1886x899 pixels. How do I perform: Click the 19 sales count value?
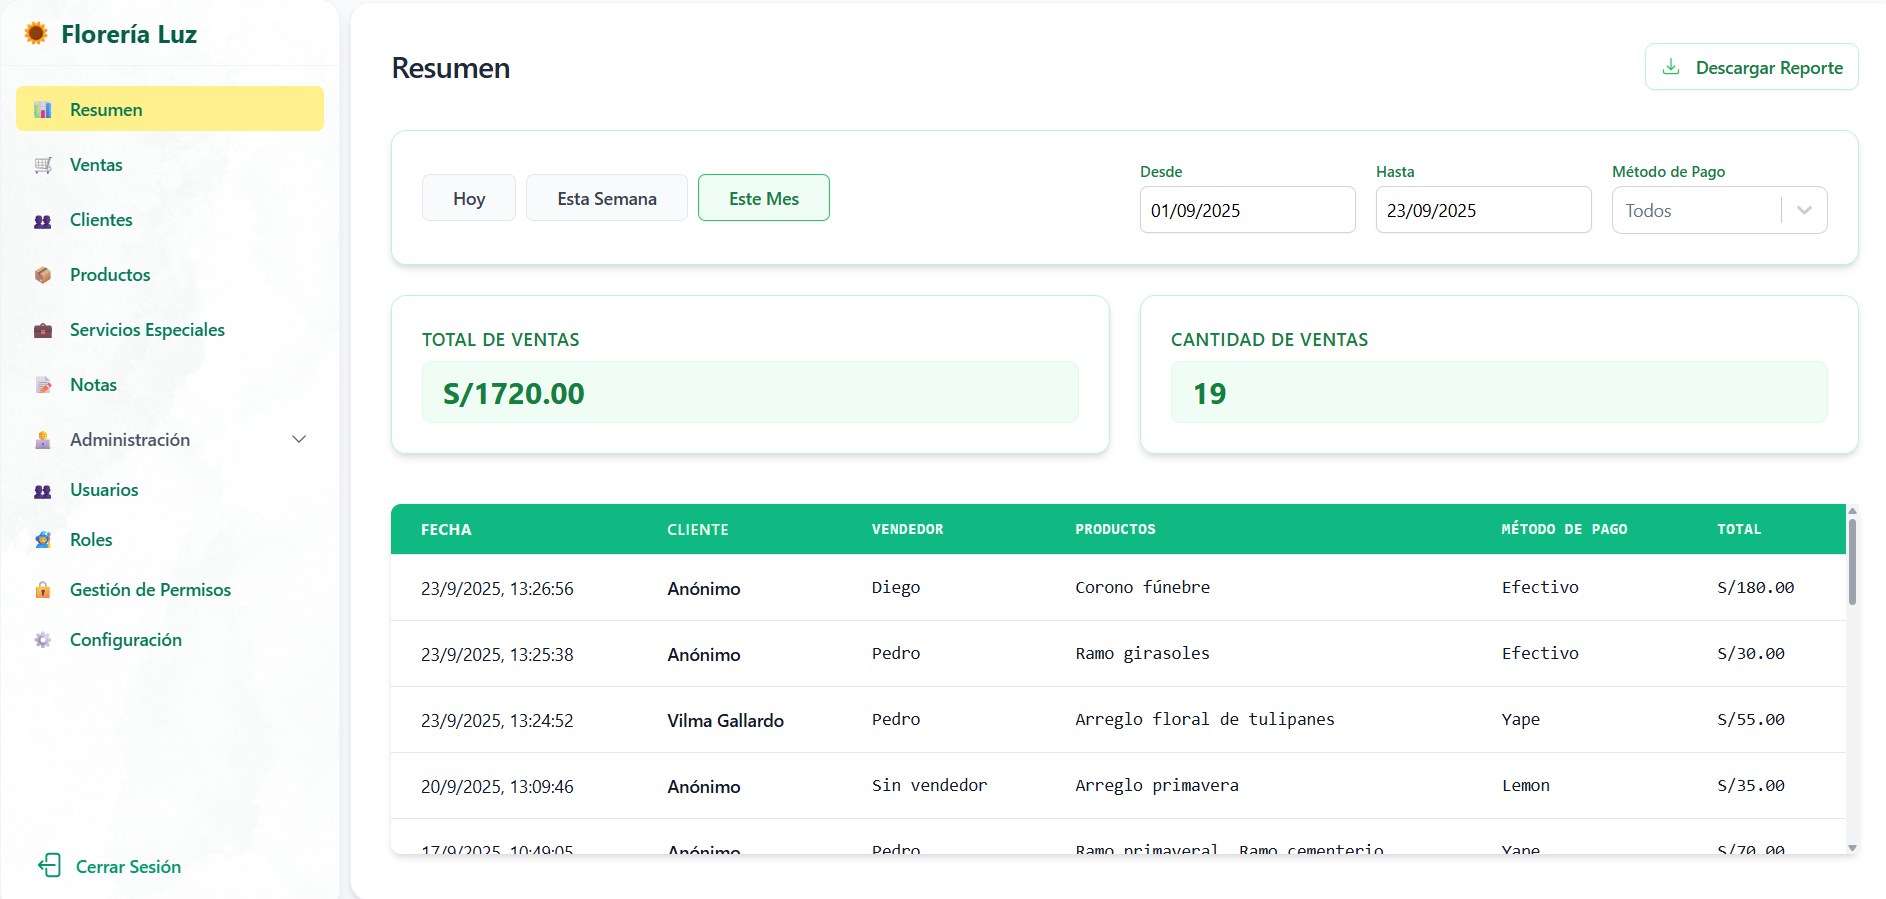click(x=1209, y=393)
